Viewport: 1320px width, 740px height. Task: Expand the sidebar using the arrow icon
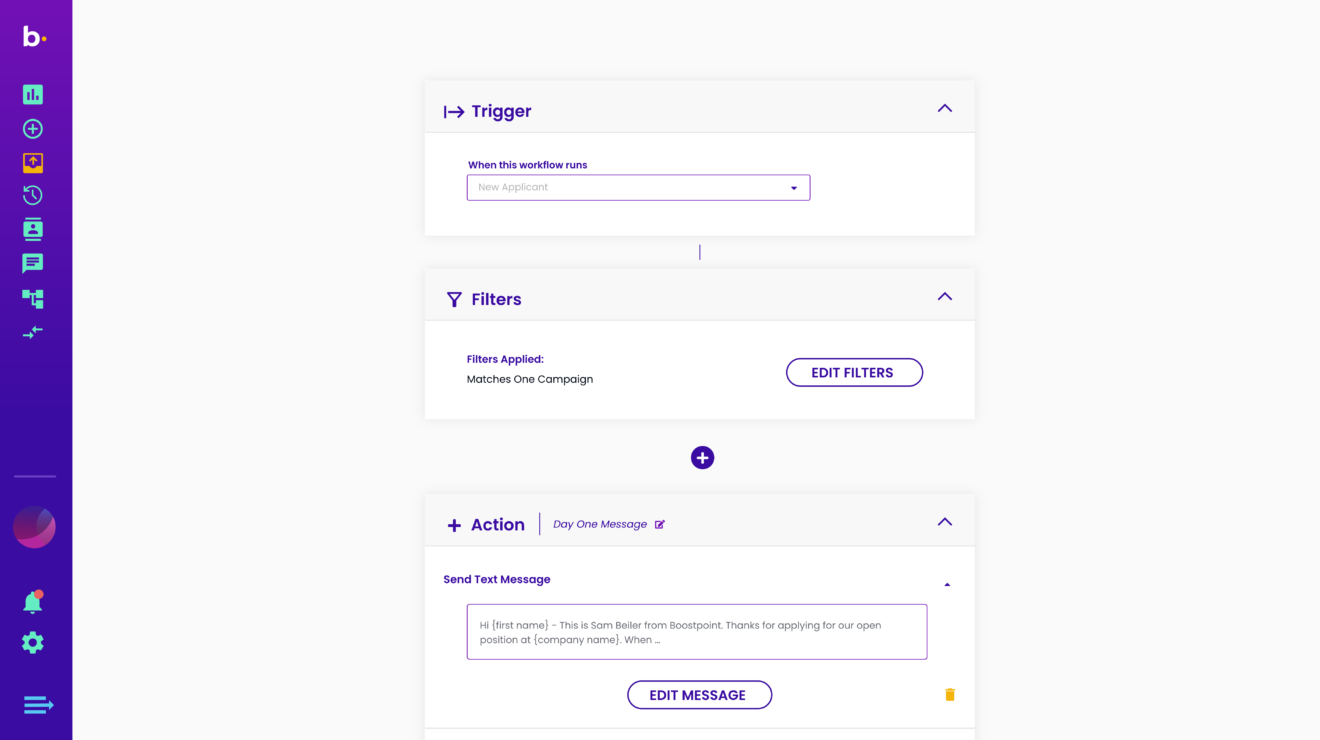[37, 704]
